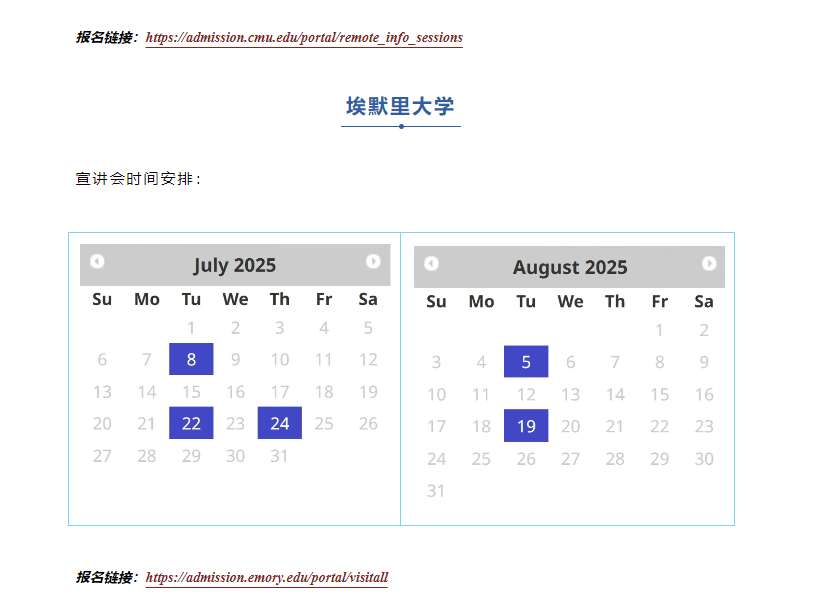Click July 23 in the calendar
815x612 pixels.
click(x=235, y=423)
